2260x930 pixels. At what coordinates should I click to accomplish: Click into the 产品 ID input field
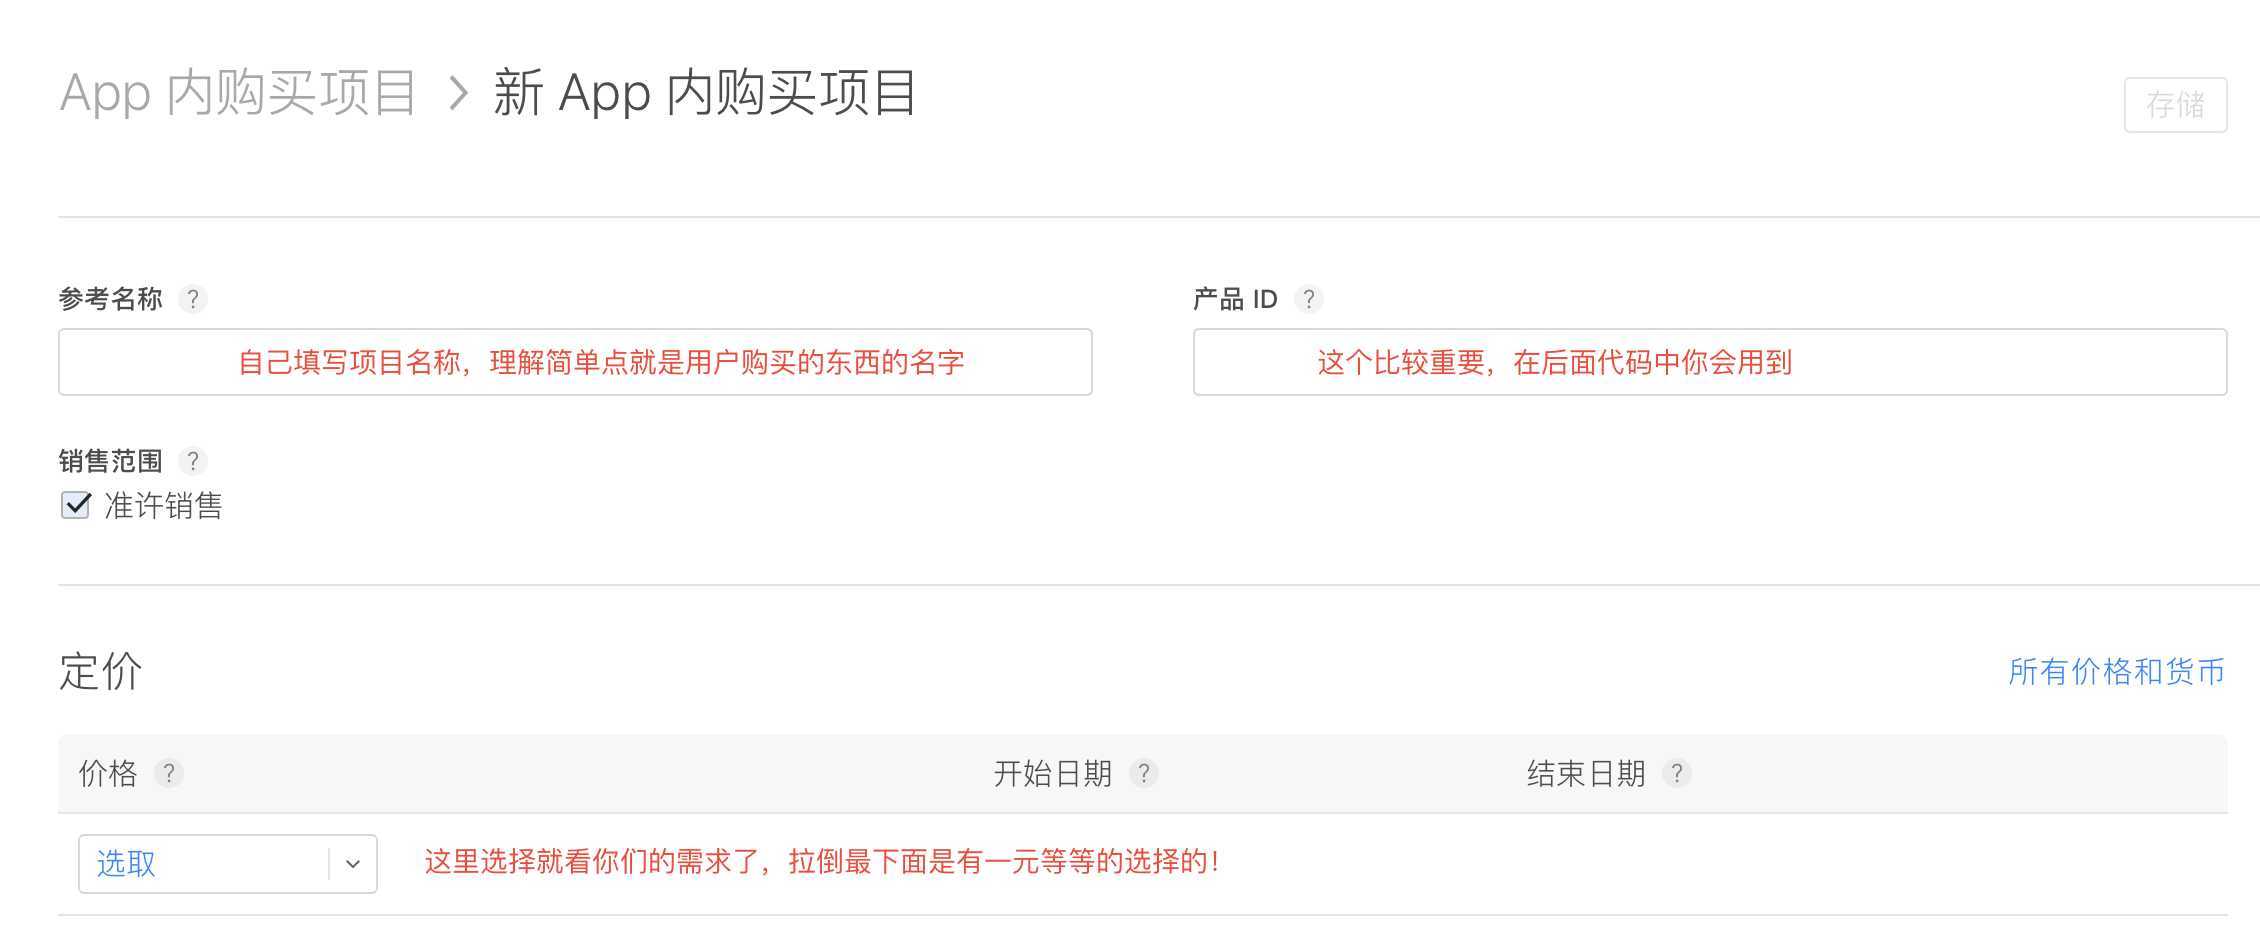click(1709, 362)
